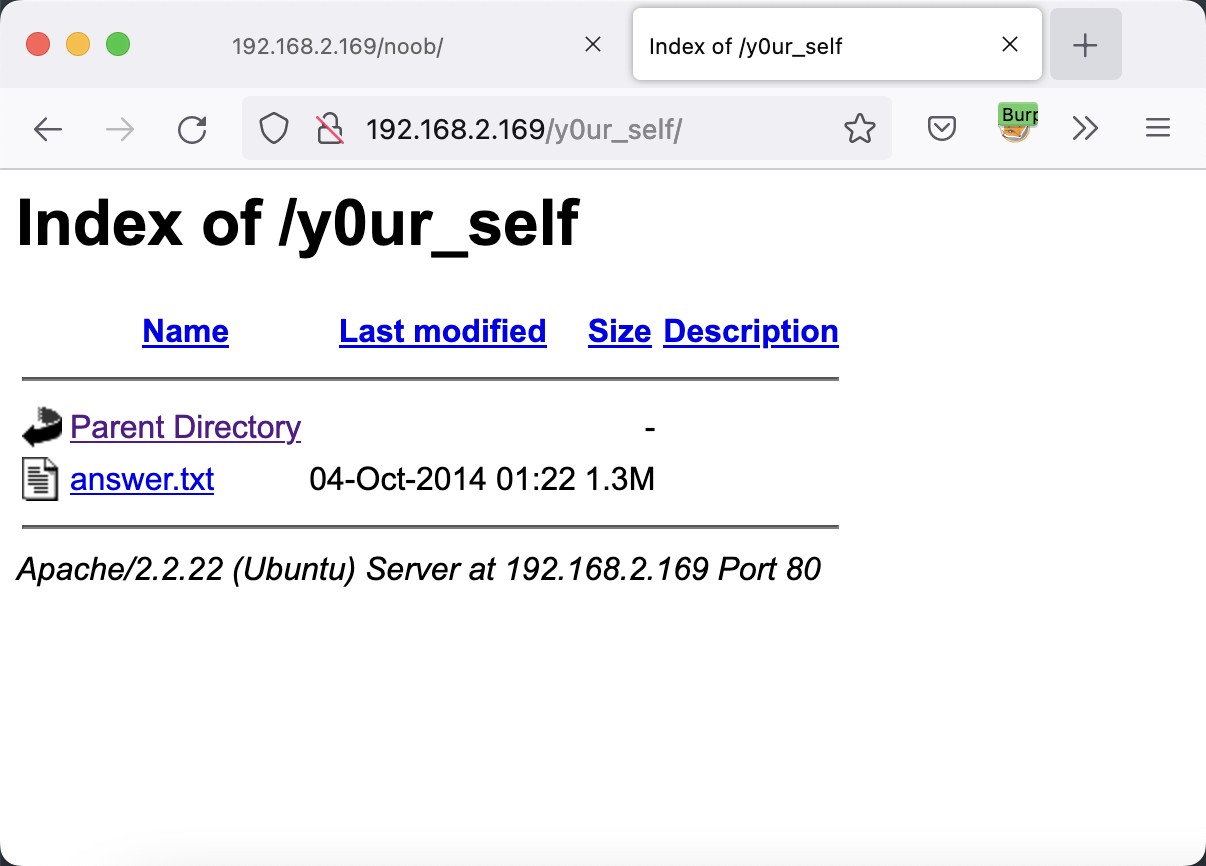Close the 192.168.2.169/noob/ tab
This screenshot has height=866, width=1206.
592,45
